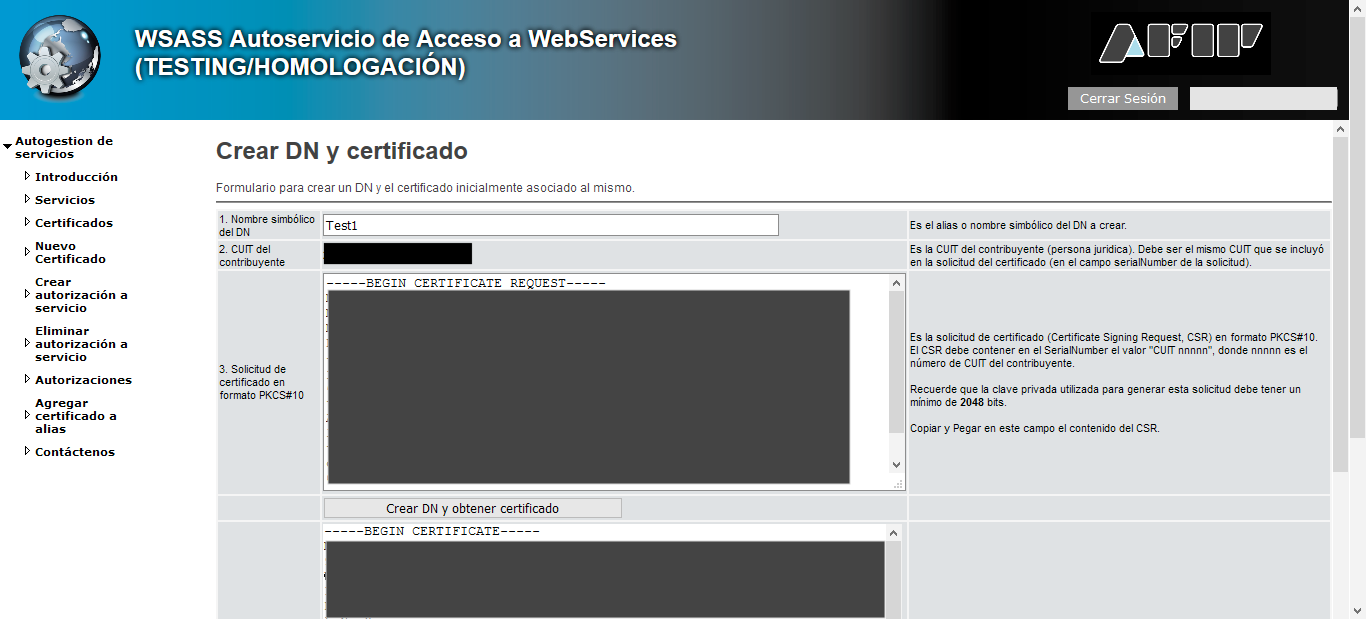
Task: Click the white user field beside Cerrar Sesión
Action: (1263, 98)
